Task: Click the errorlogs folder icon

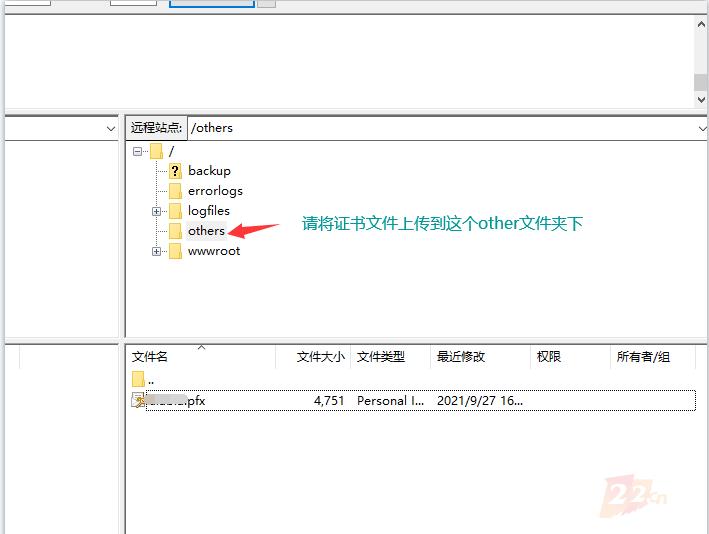Action: [175, 191]
